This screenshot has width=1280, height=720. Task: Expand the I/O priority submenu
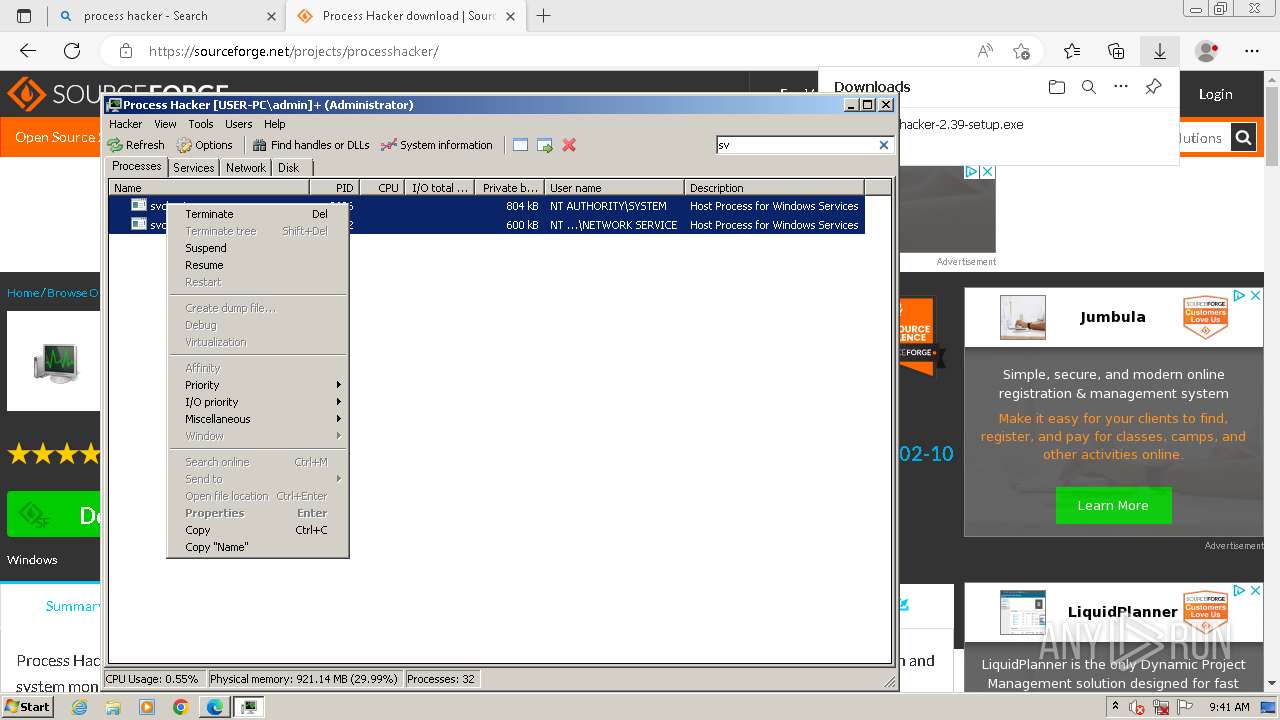pyautogui.click(x=257, y=402)
